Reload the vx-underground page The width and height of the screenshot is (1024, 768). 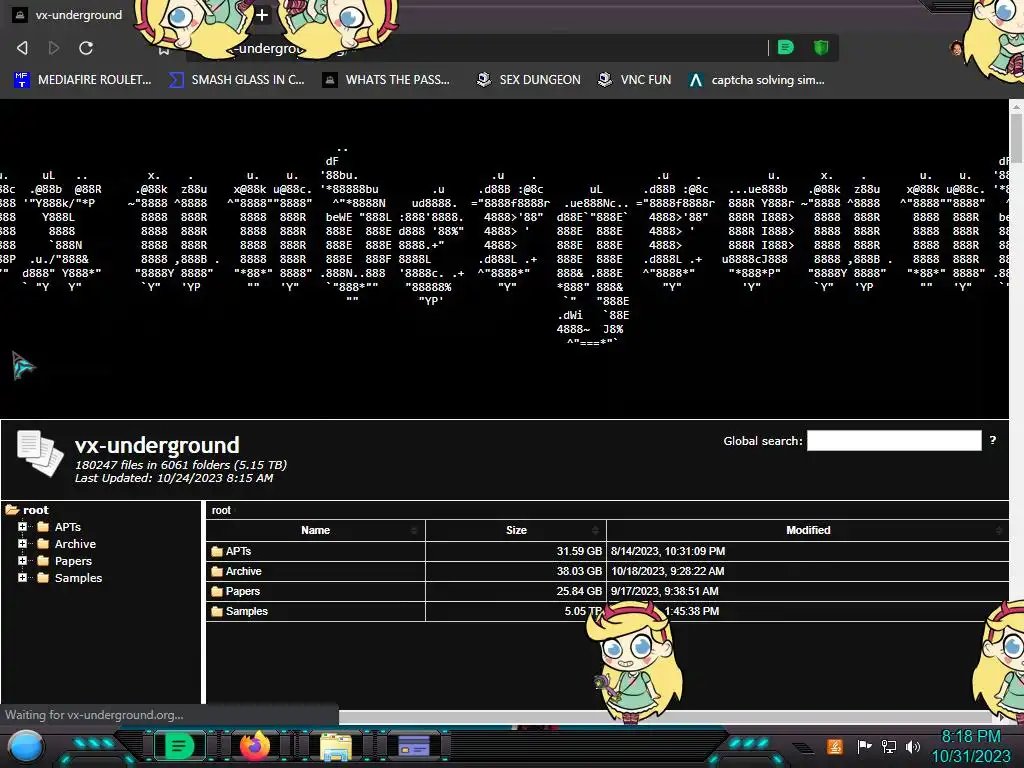(x=86, y=48)
